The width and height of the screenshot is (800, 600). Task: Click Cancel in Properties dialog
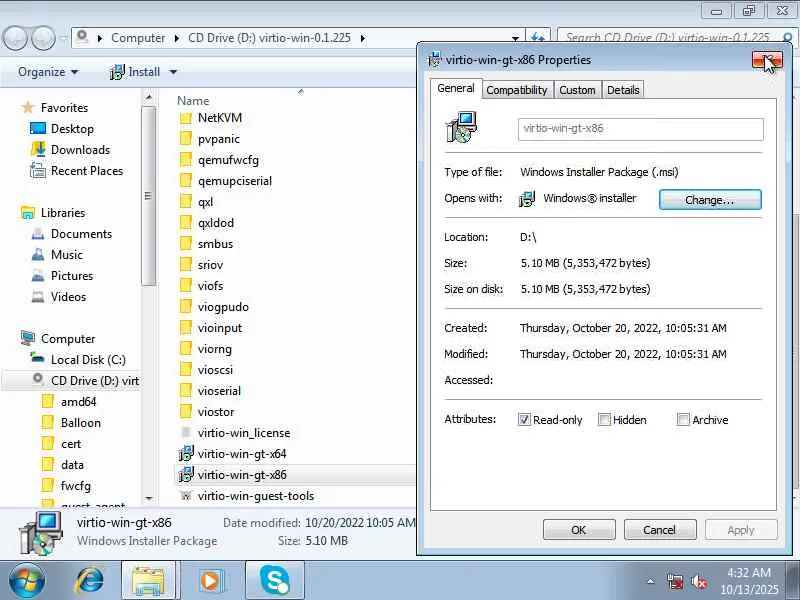660,530
